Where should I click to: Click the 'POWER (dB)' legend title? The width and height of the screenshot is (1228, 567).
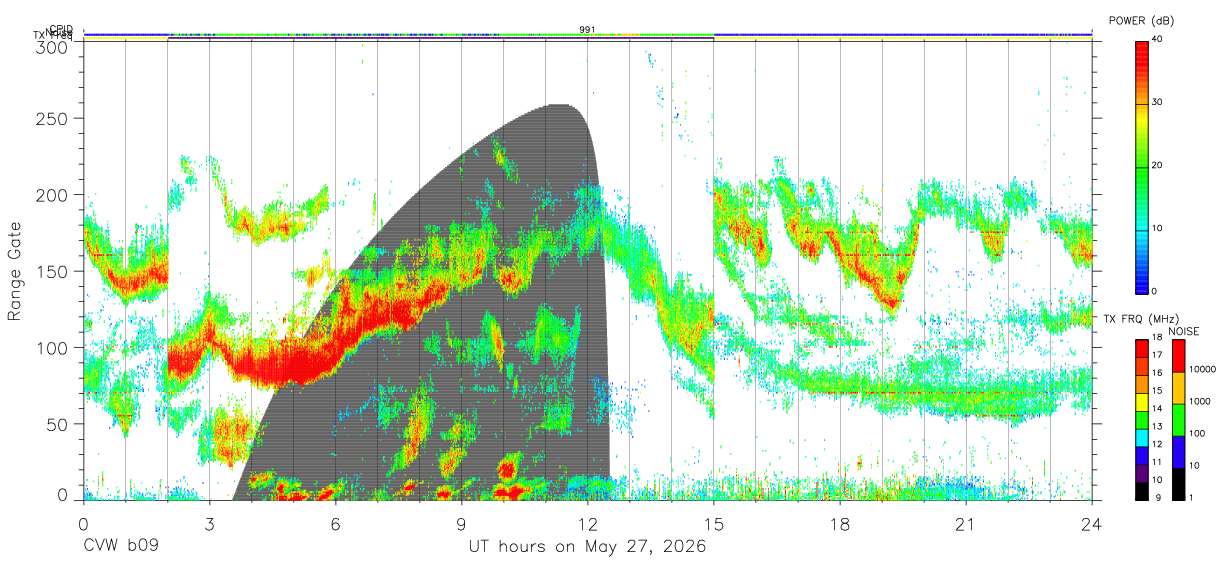[1142, 21]
